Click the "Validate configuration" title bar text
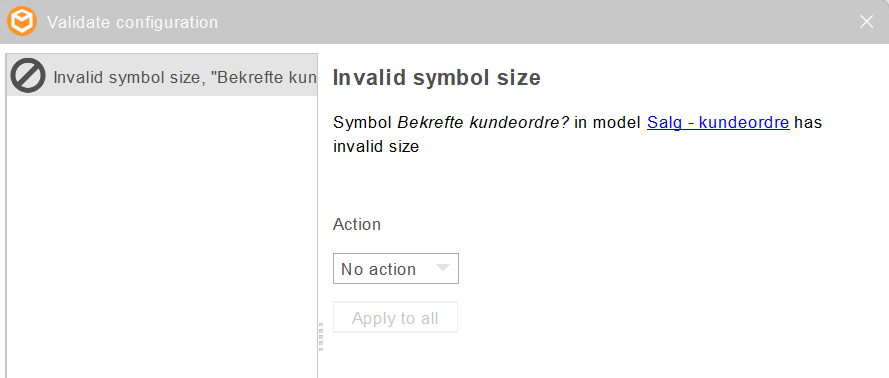Viewport: 889px width, 378px height. (x=133, y=22)
